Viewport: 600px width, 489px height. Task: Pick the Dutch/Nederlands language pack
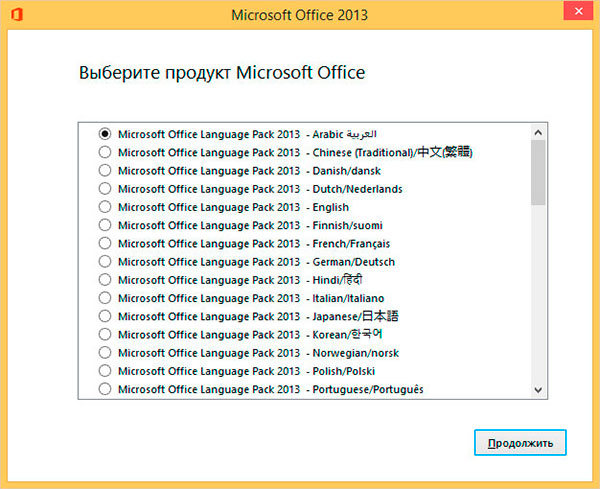[105, 189]
